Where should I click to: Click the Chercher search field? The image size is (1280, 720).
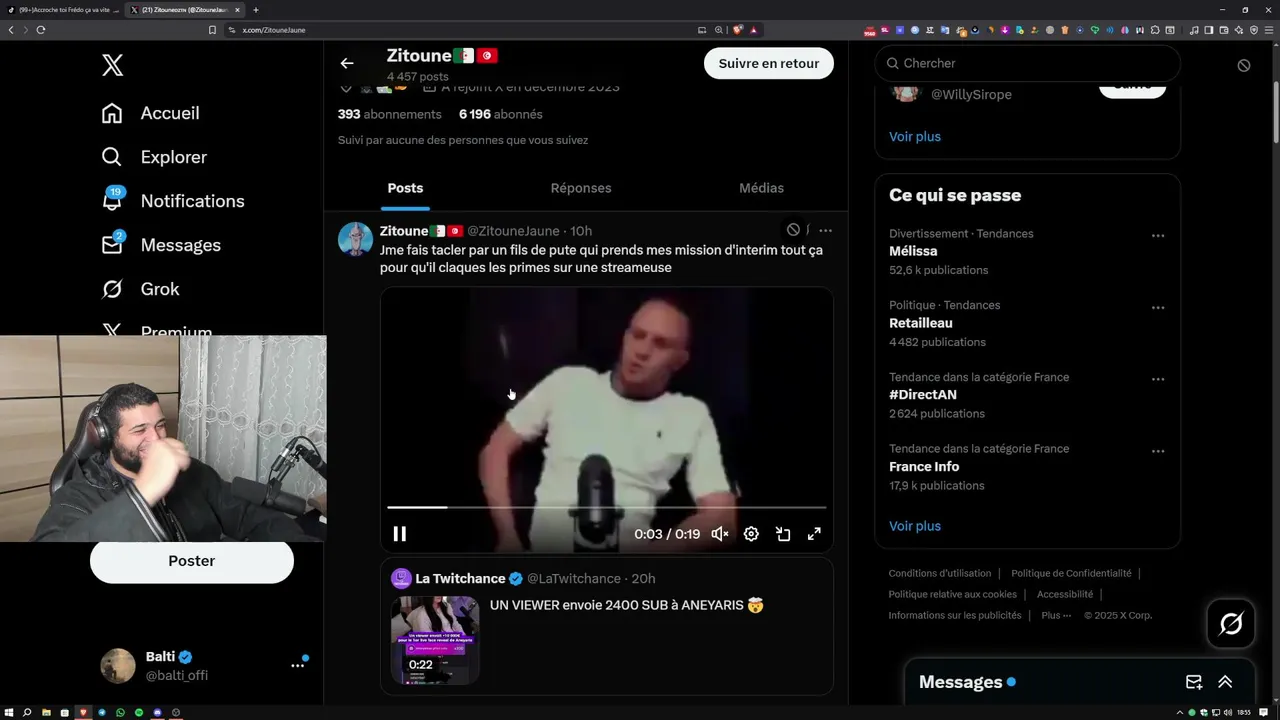click(1028, 63)
